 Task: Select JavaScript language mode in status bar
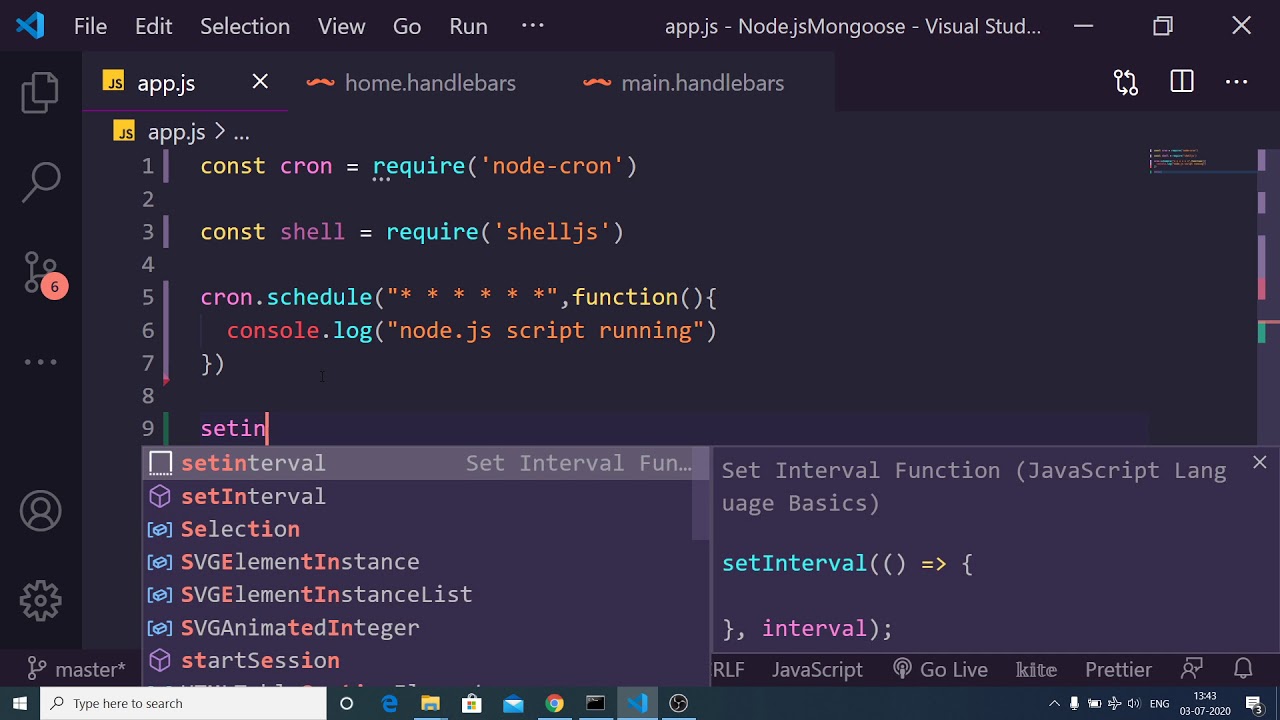click(x=817, y=669)
